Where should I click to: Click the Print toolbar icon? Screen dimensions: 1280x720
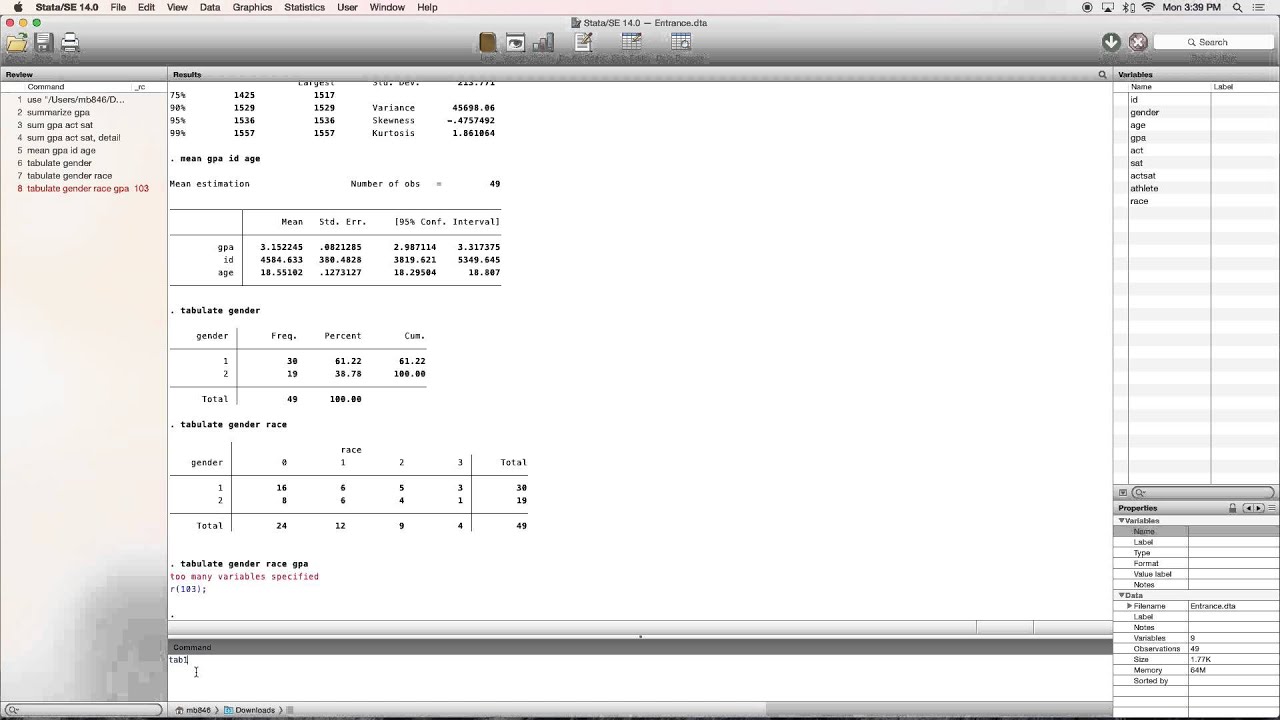(x=70, y=42)
